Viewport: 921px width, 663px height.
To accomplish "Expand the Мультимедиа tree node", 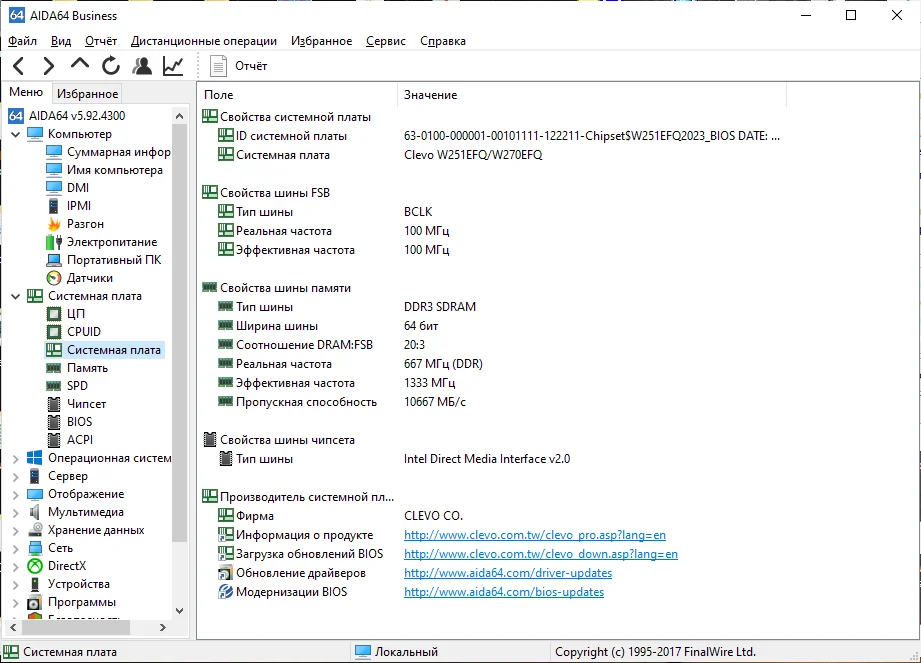I will [16, 513].
